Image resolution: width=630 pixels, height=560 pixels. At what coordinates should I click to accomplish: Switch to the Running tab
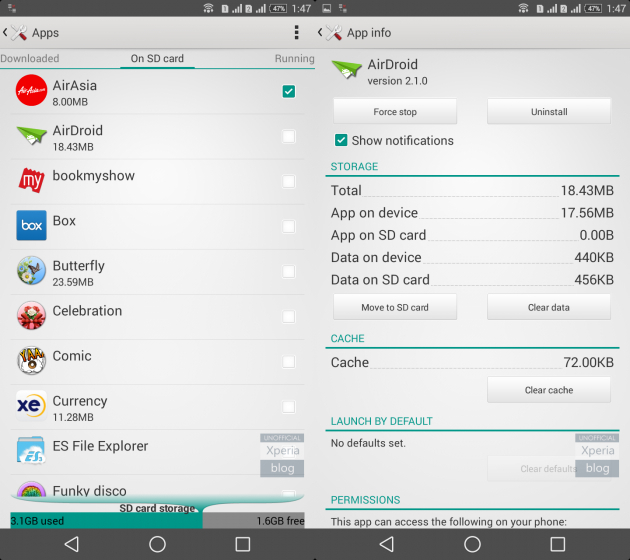pos(294,59)
